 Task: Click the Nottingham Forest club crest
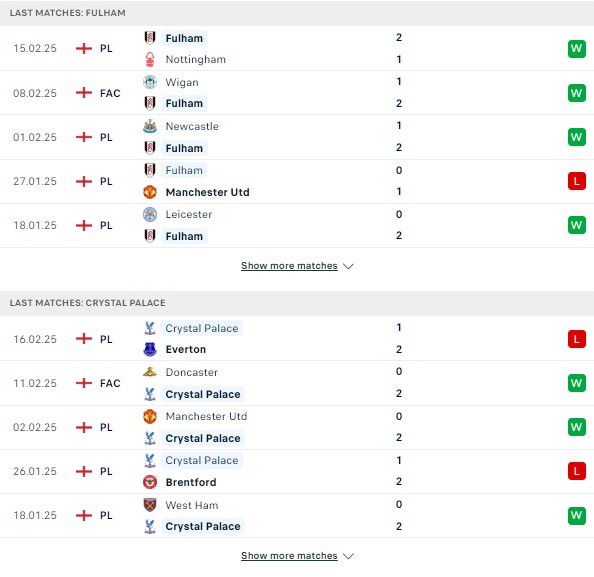(150, 59)
